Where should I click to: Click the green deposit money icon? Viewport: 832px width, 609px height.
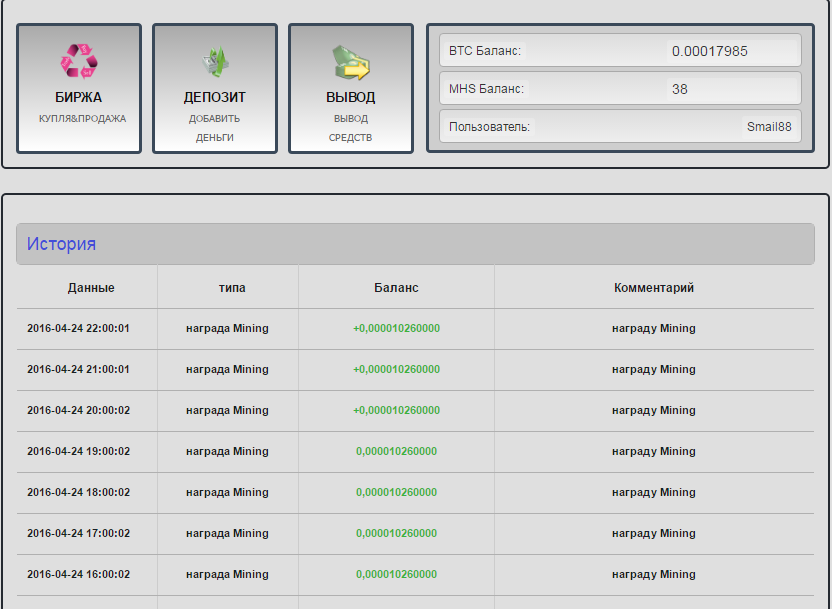[x=214, y=62]
